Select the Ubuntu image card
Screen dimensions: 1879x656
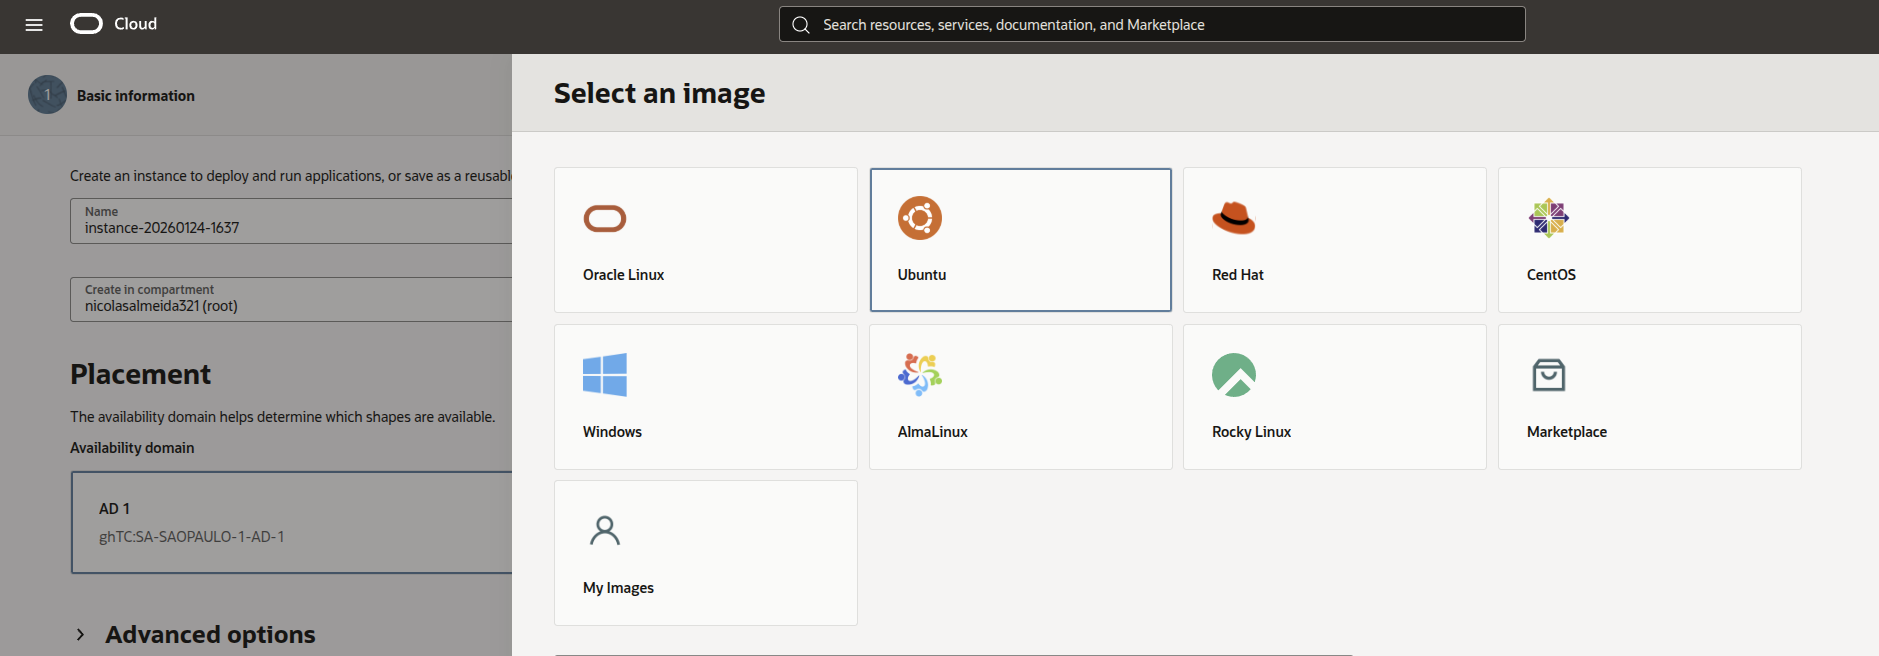1021,240
